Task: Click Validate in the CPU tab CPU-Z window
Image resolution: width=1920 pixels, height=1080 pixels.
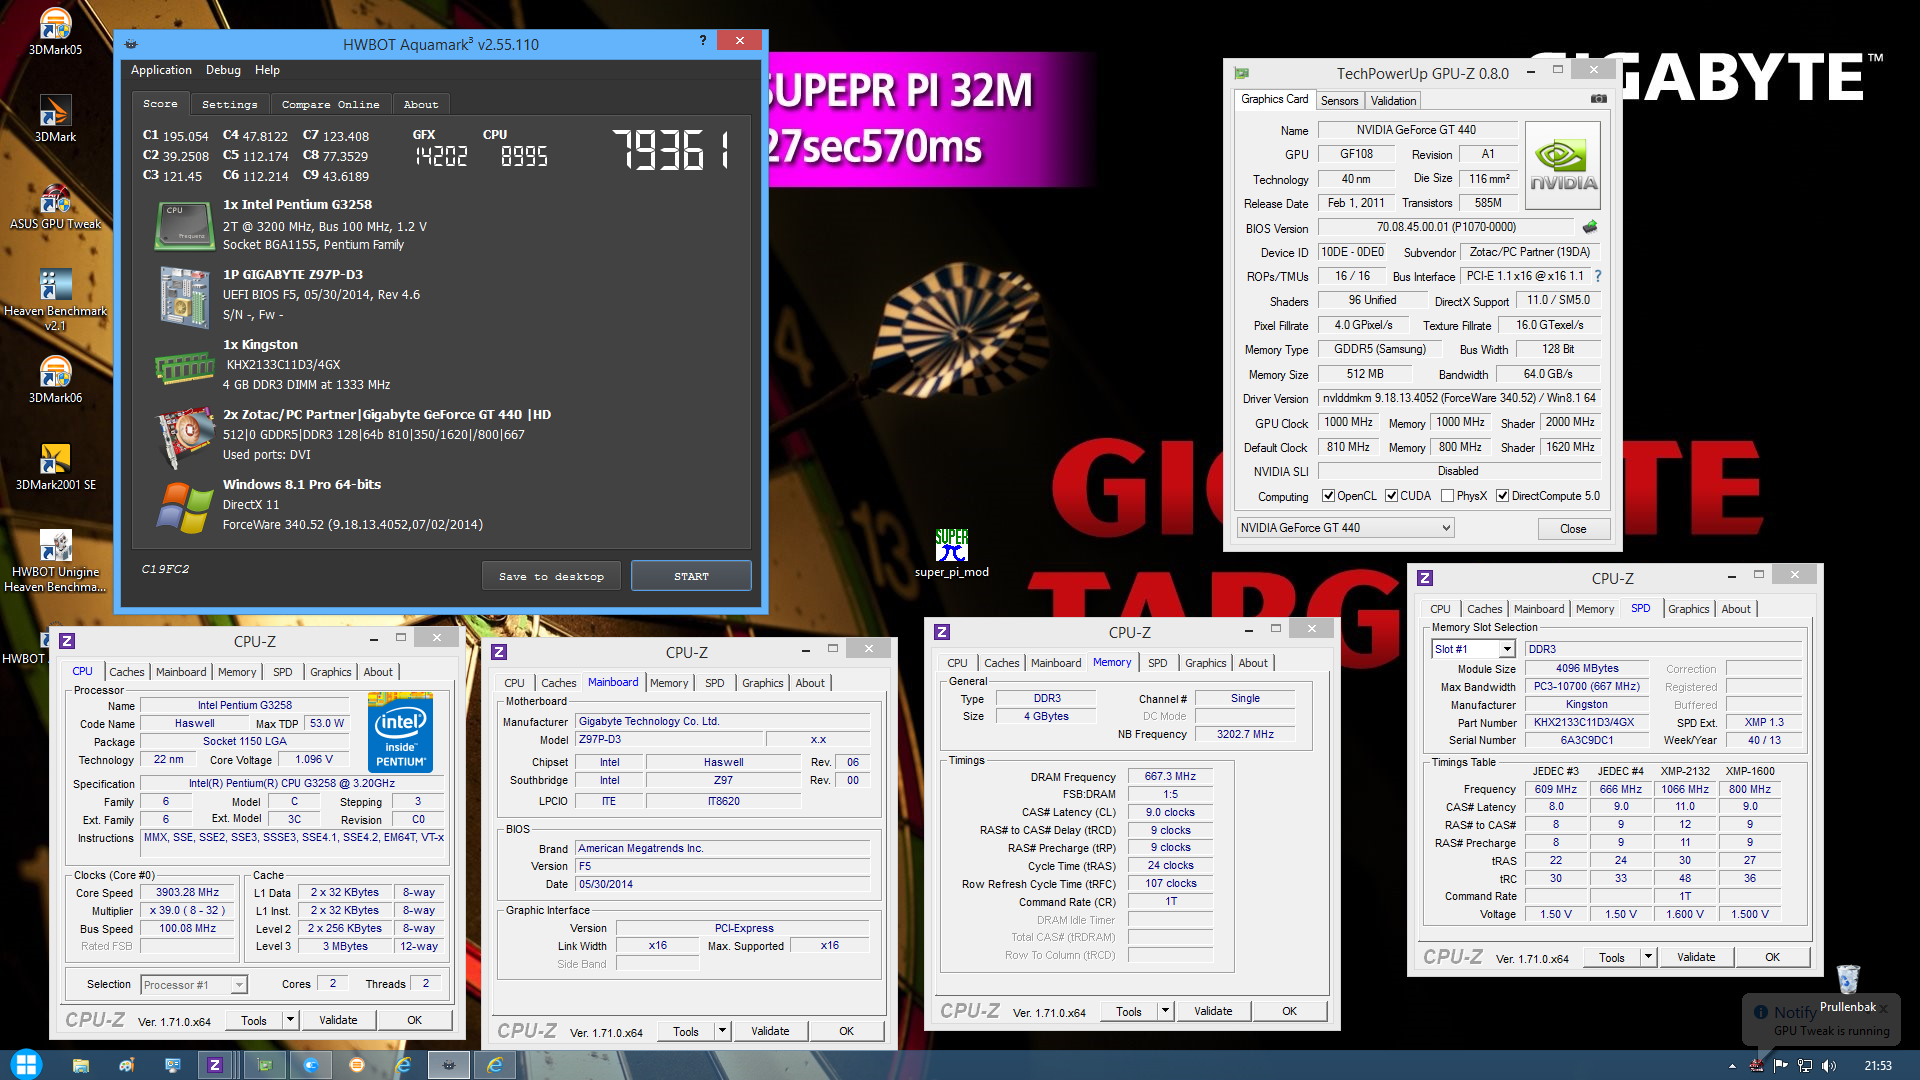Action: (x=338, y=1020)
